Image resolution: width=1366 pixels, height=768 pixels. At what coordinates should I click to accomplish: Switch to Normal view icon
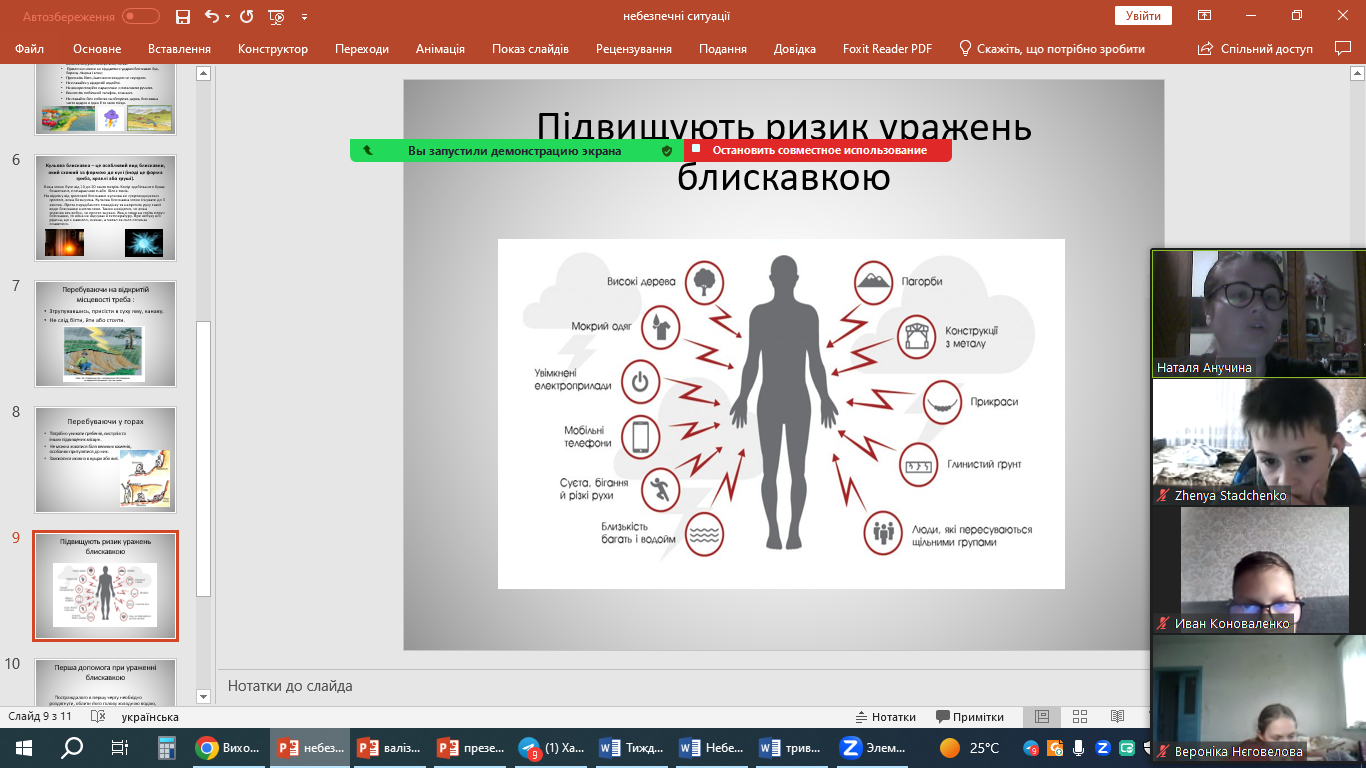(1042, 717)
